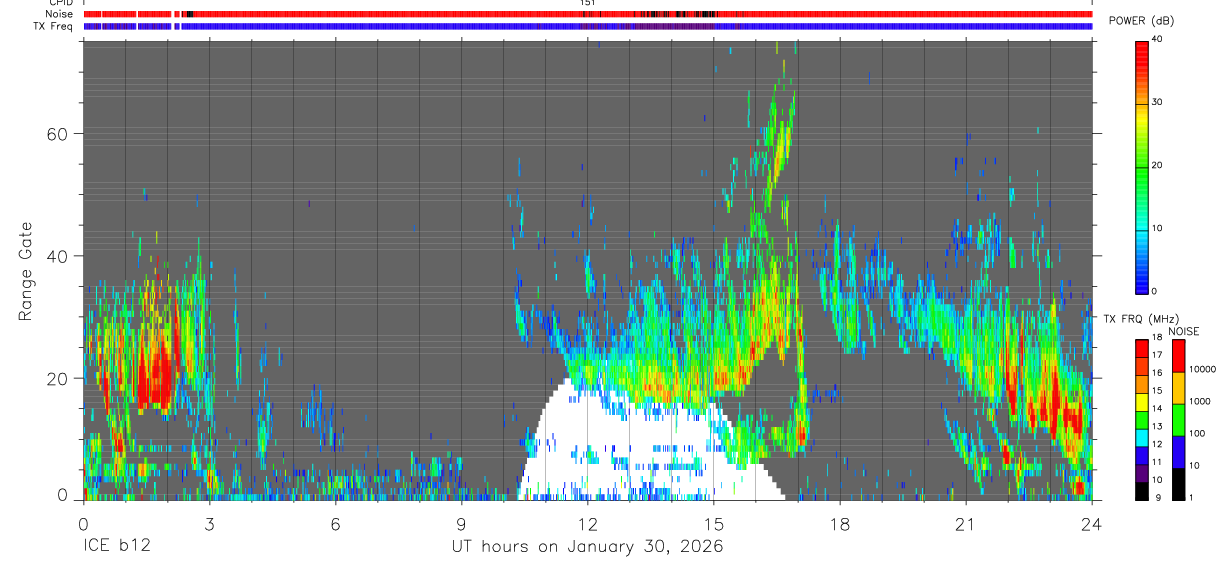Click the TX Freq row label at top
Image resolution: width=1228 pixels, height=567 pixels.
pos(52,25)
